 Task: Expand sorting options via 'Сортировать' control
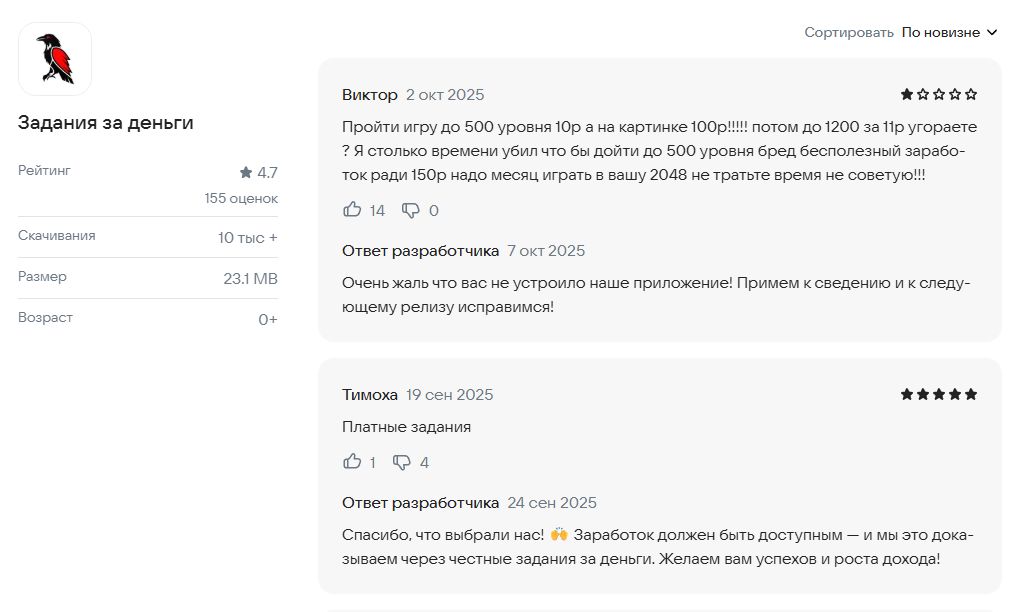click(849, 32)
